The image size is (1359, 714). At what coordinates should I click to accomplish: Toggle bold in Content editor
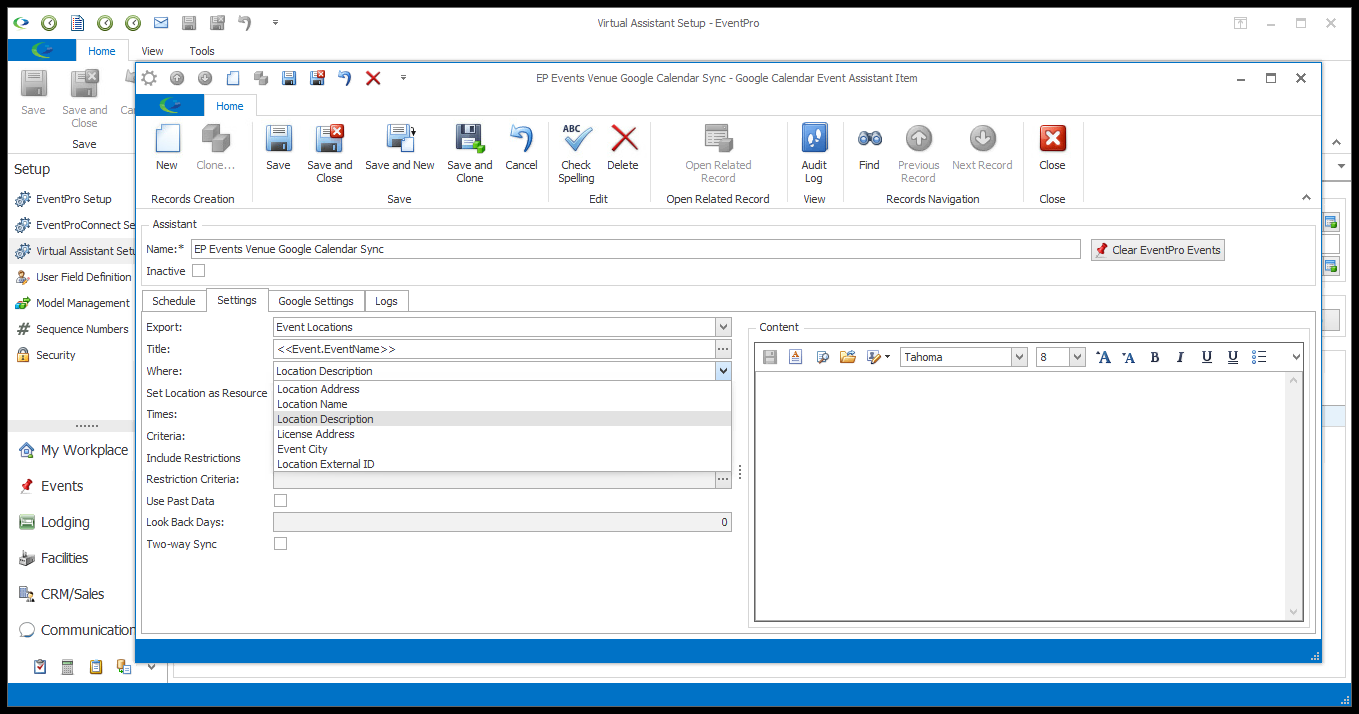1155,357
